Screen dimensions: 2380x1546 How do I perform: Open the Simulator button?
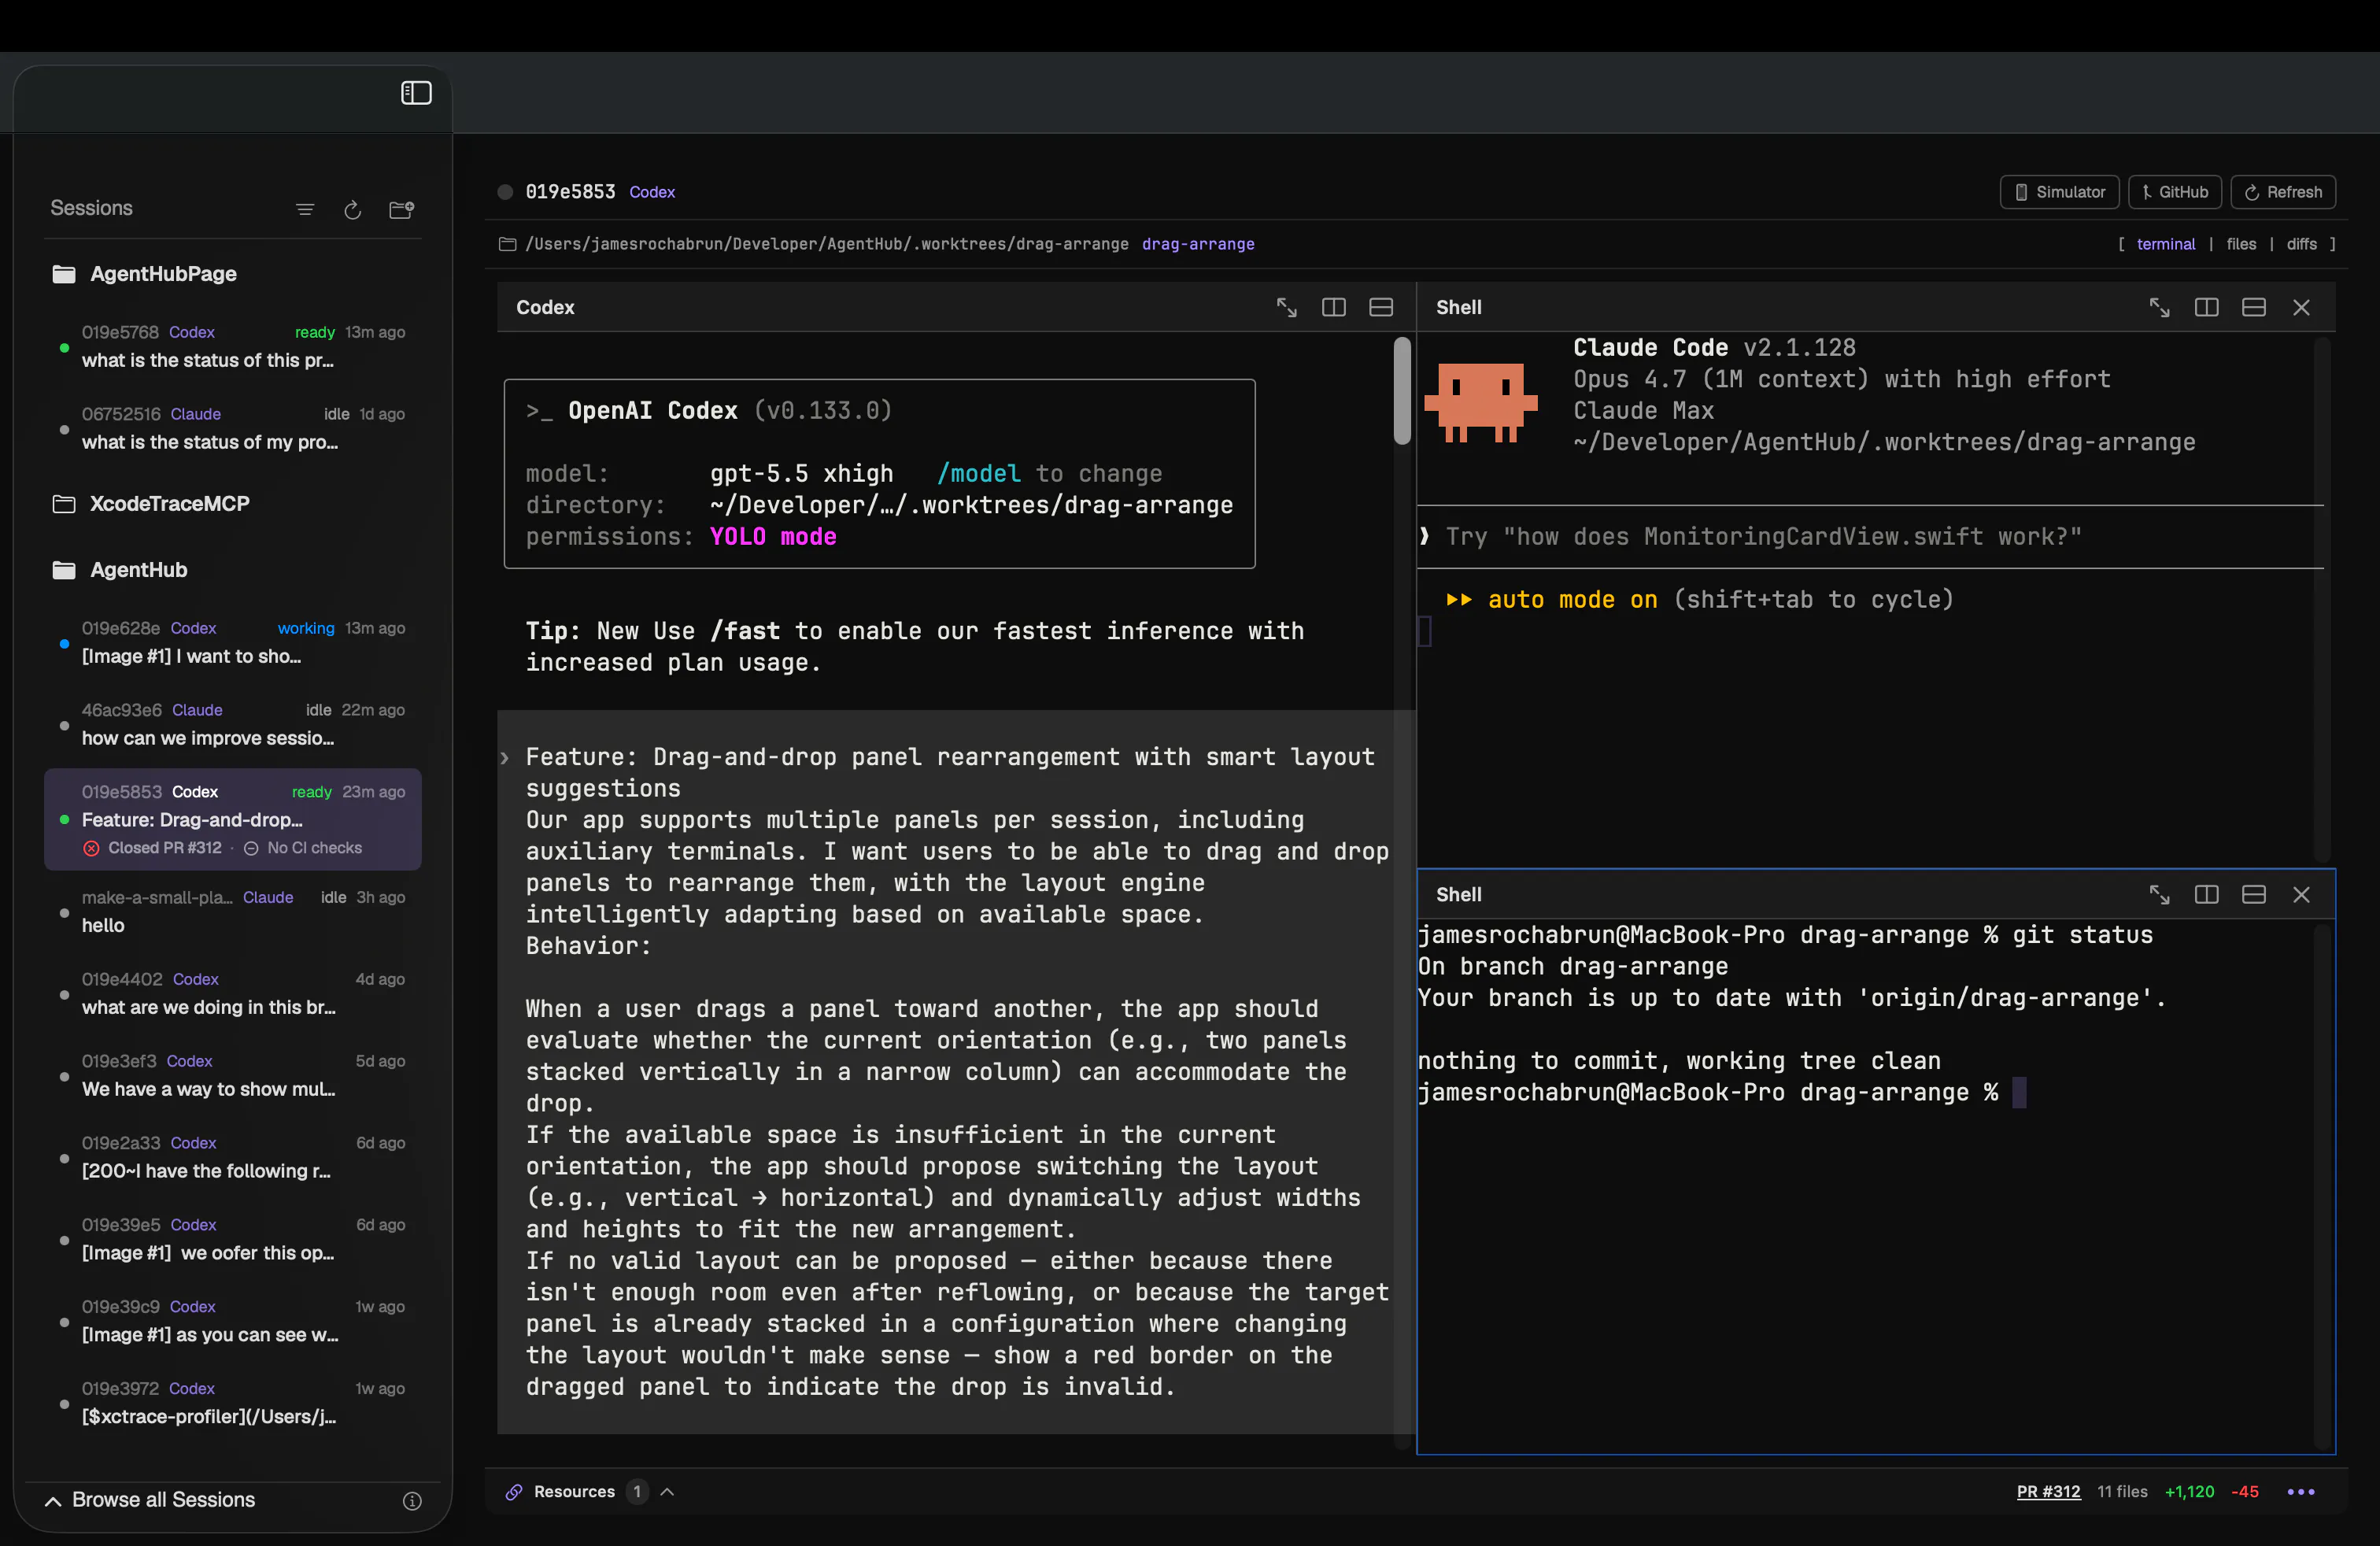pos(2059,192)
